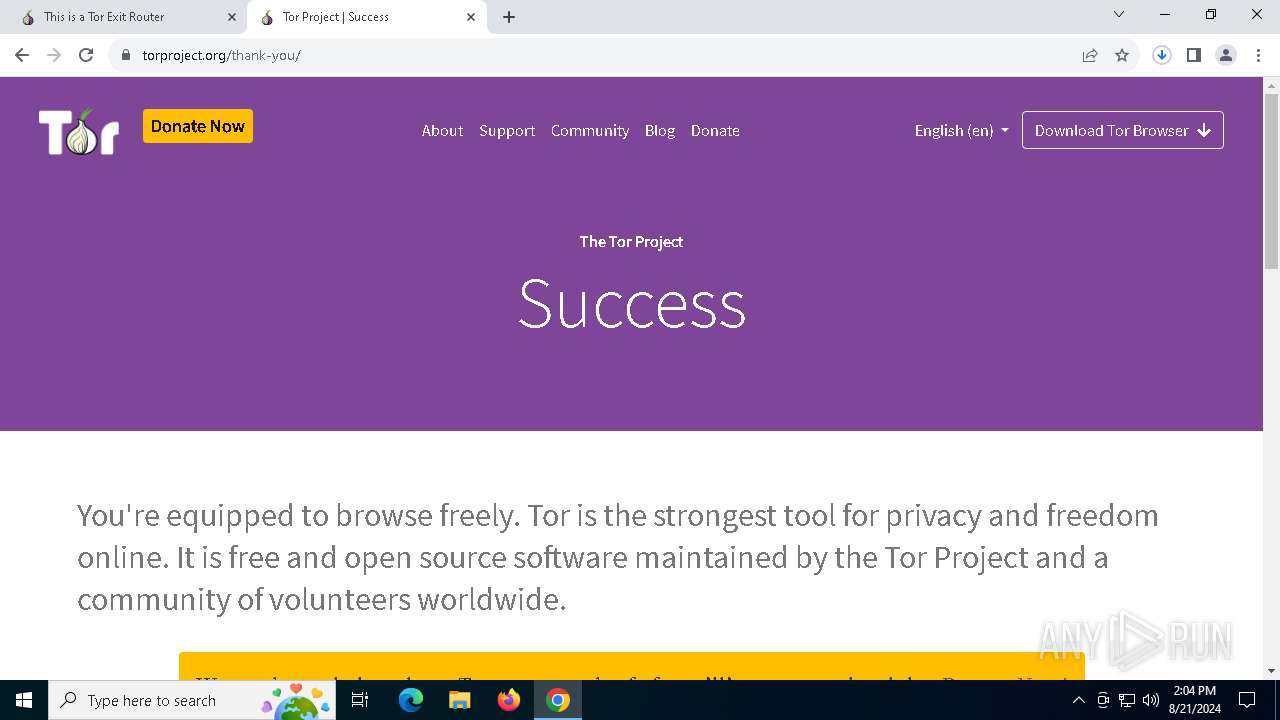Close the Tor Exit Router tab
Image resolution: width=1280 pixels, height=720 pixels.
tap(232, 17)
